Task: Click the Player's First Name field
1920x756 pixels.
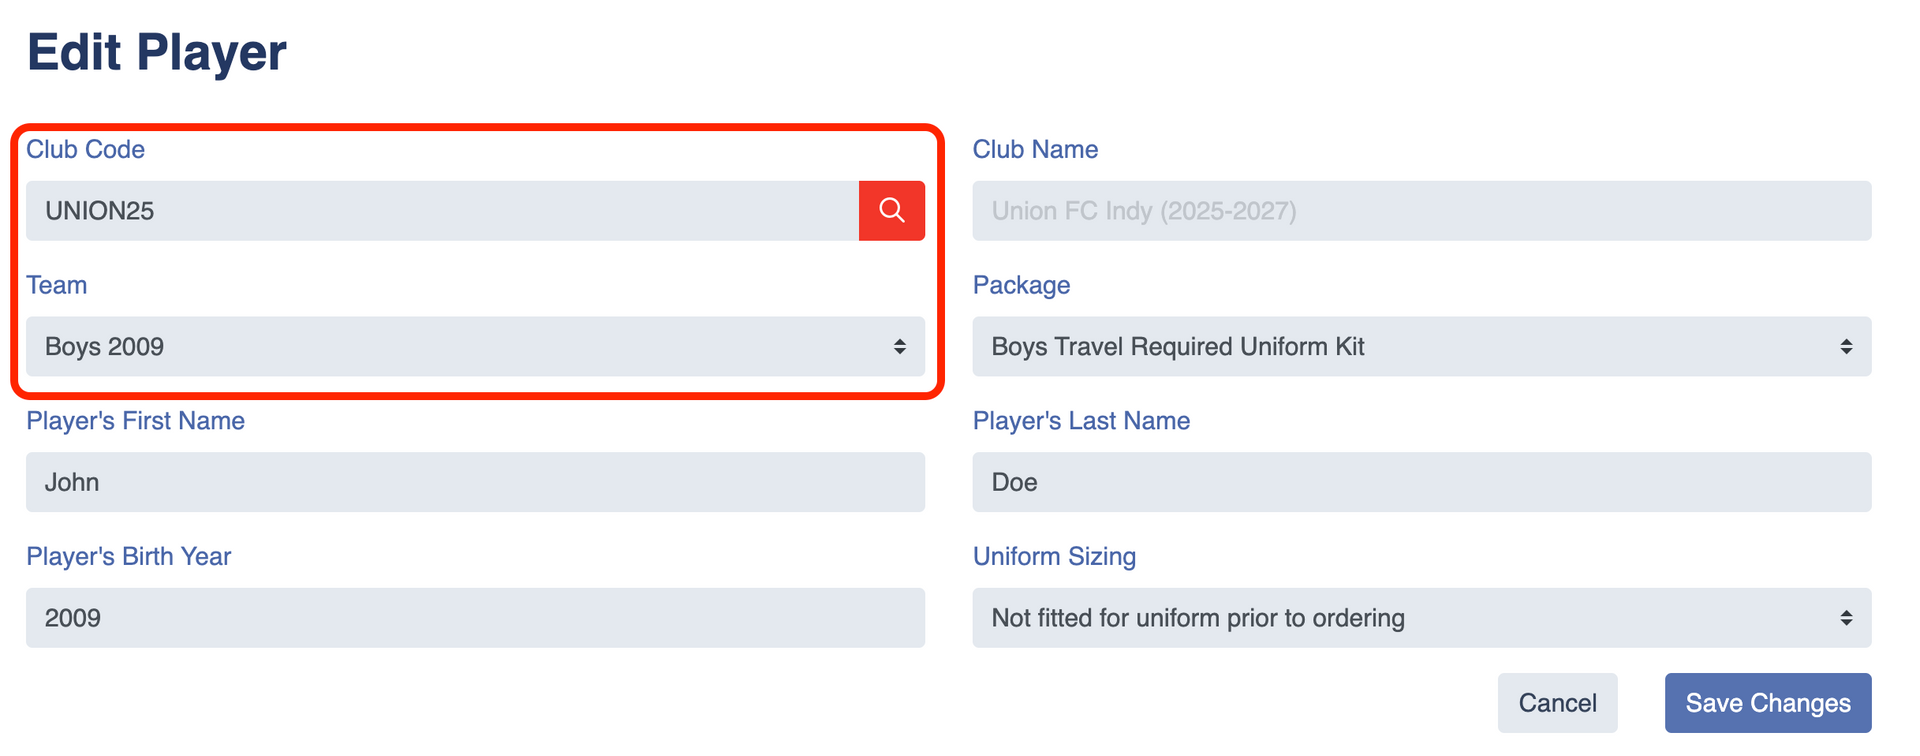Action: click(x=475, y=482)
